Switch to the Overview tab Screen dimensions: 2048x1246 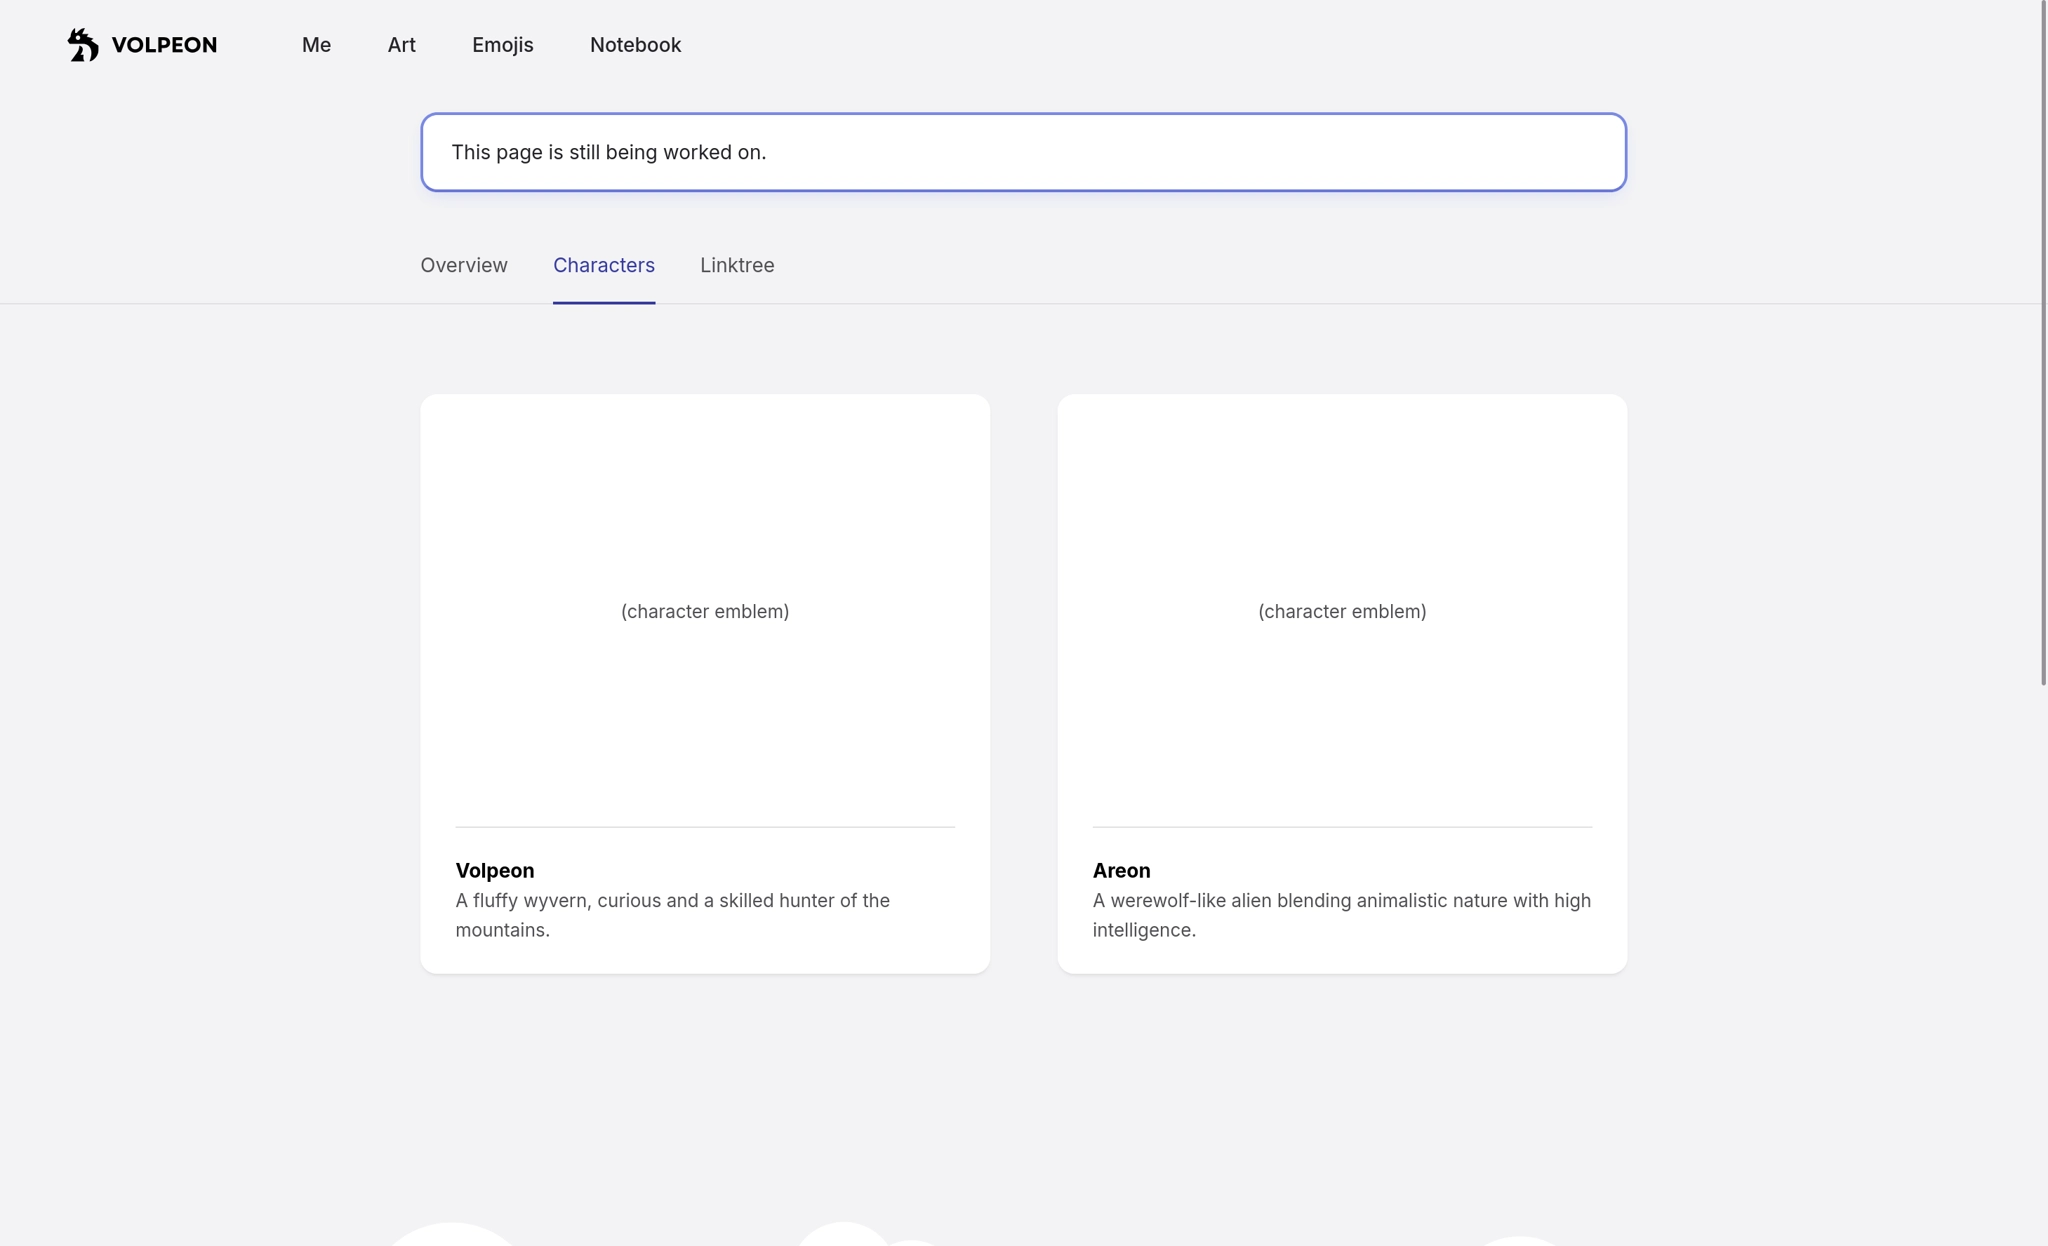point(464,265)
